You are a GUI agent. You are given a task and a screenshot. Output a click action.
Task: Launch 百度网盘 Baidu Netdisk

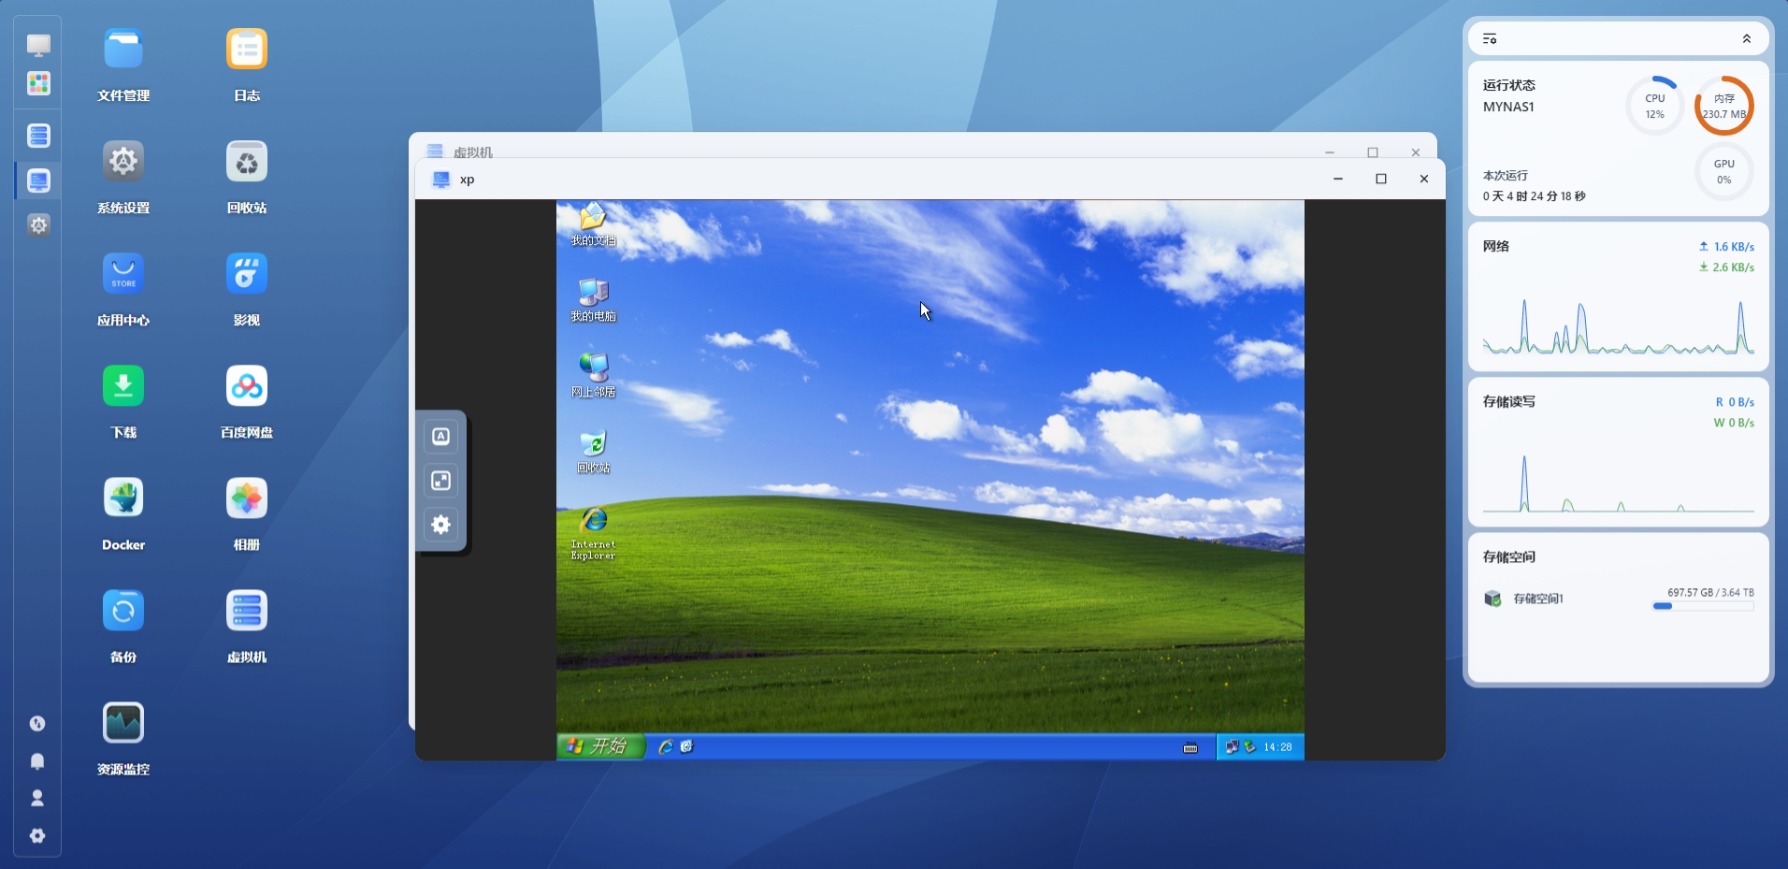(x=246, y=386)
